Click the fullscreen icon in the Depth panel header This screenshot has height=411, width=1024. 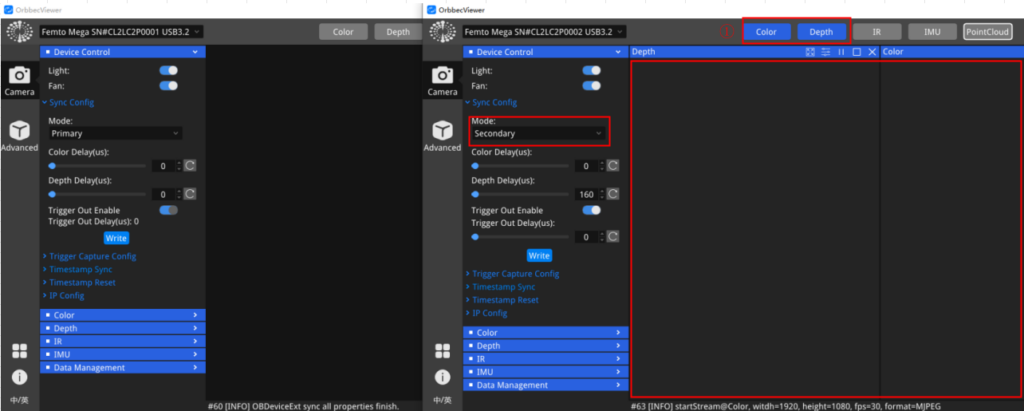click(x=810, y=51)
